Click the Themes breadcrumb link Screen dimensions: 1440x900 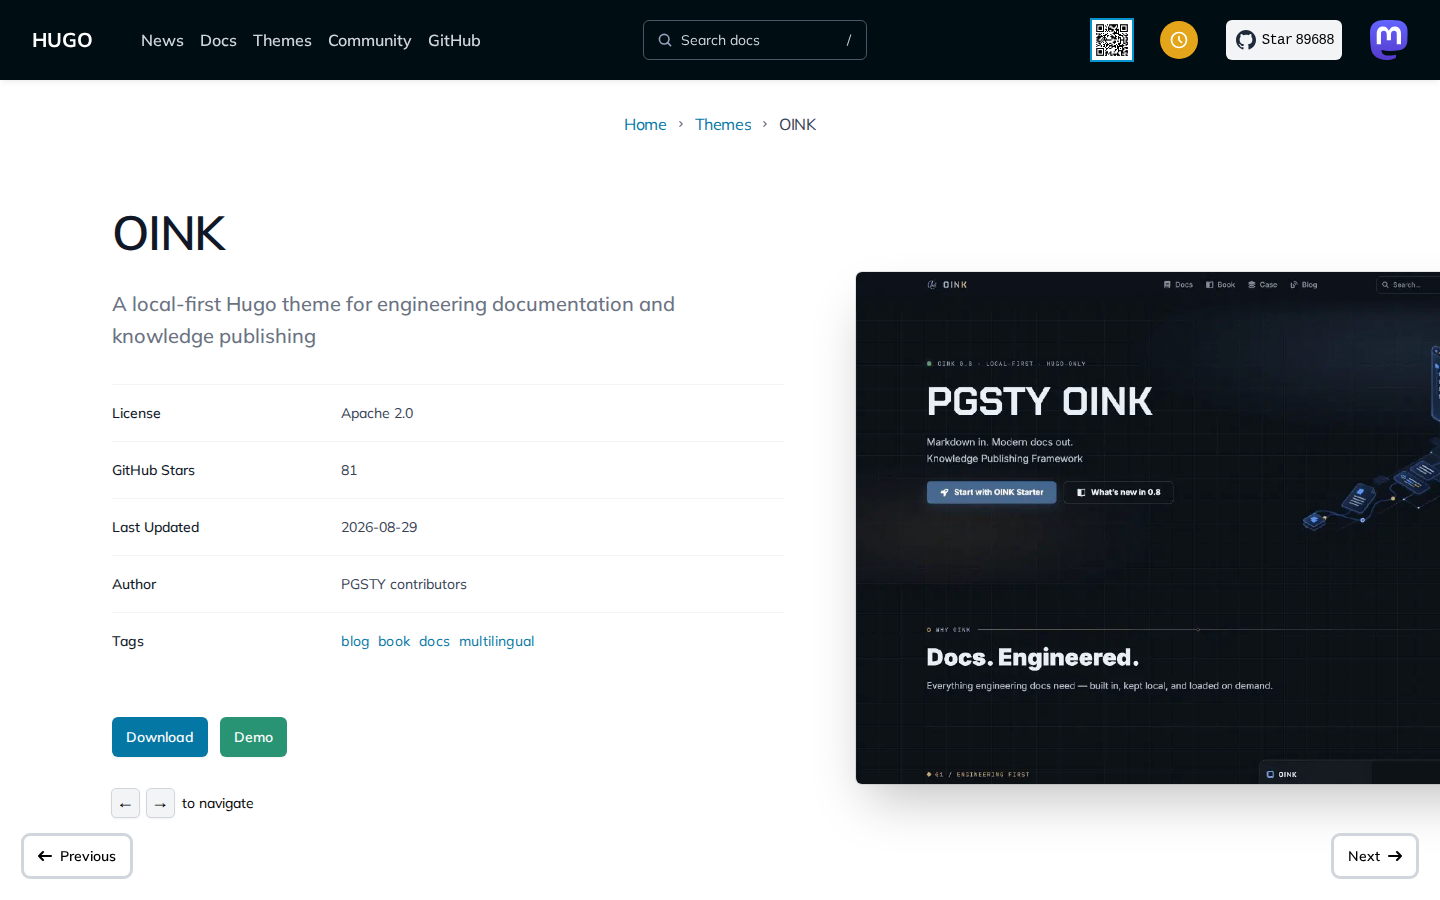tap(723, 124)
